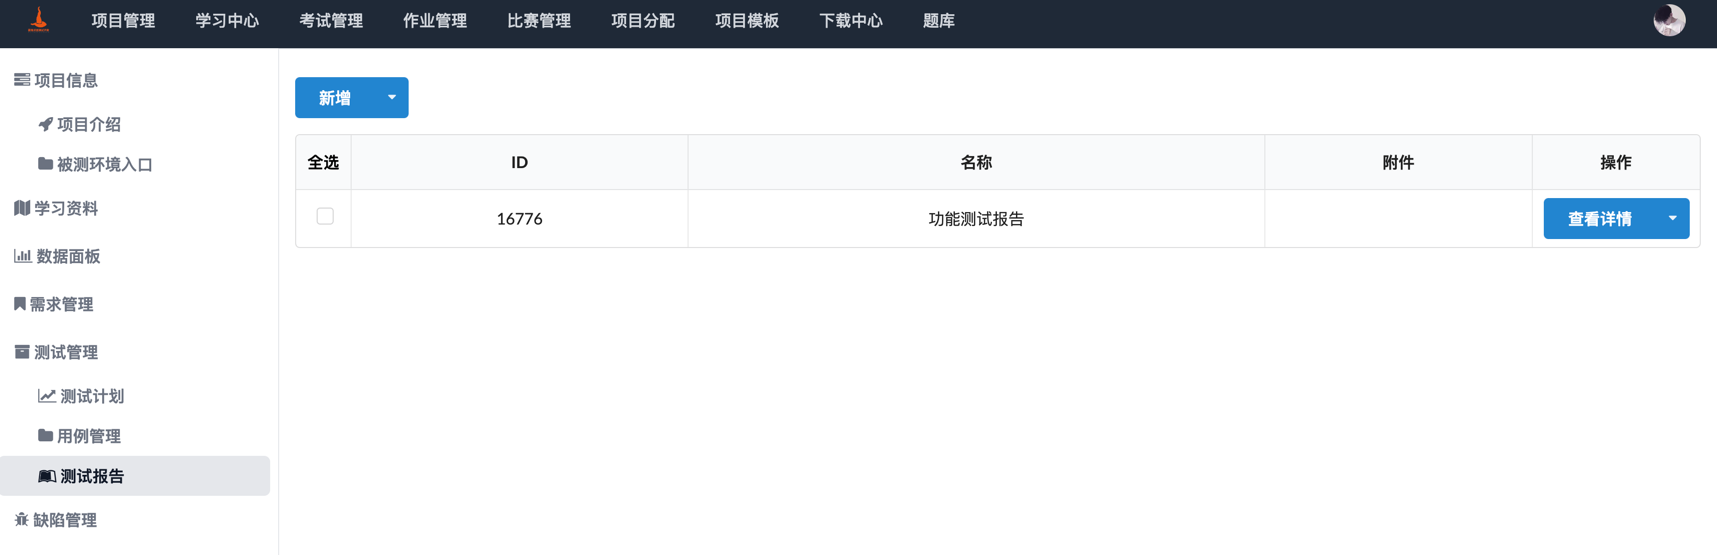Open 题库 from the top navigation
The height and width of the screenshot is (555, 1717).
(x=938, y=21)
